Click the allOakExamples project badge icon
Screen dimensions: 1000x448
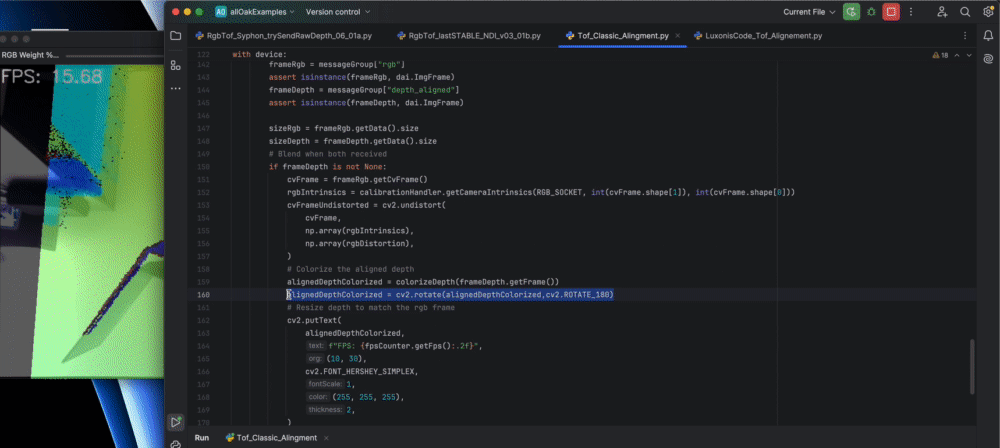(x=221, y=11)
